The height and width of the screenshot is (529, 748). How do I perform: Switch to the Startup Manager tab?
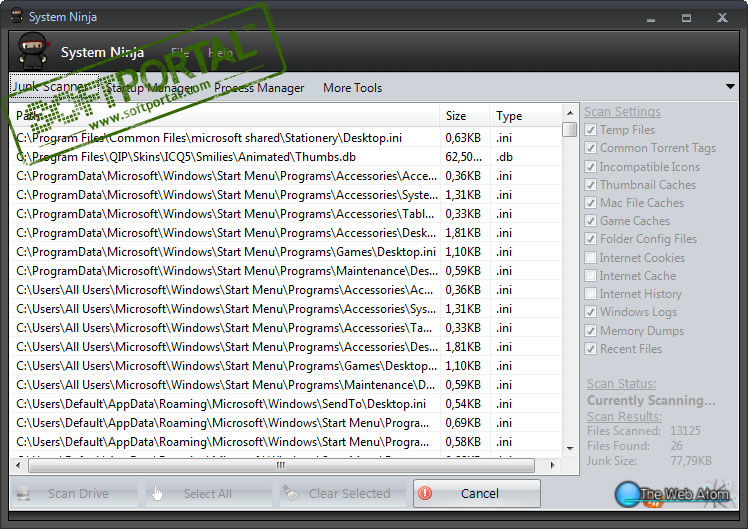click(x=150, y=88)
